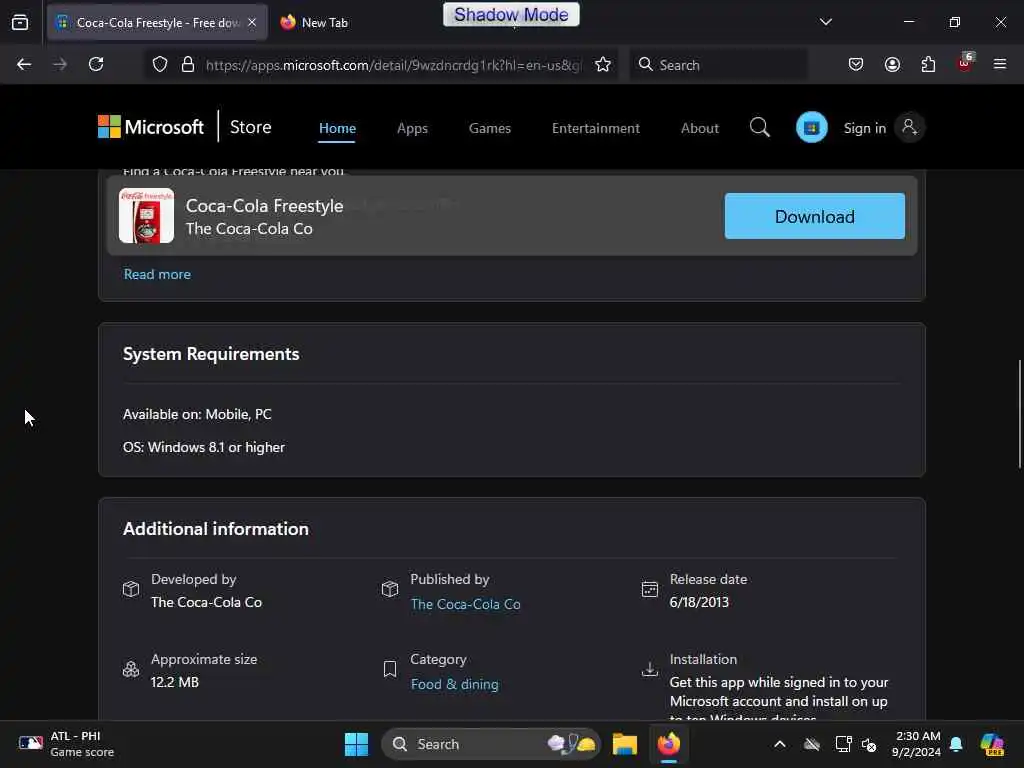Screen dimensions: 1024x768
Task: Click the Microsoft logo
Action: (x=151, y=127)
